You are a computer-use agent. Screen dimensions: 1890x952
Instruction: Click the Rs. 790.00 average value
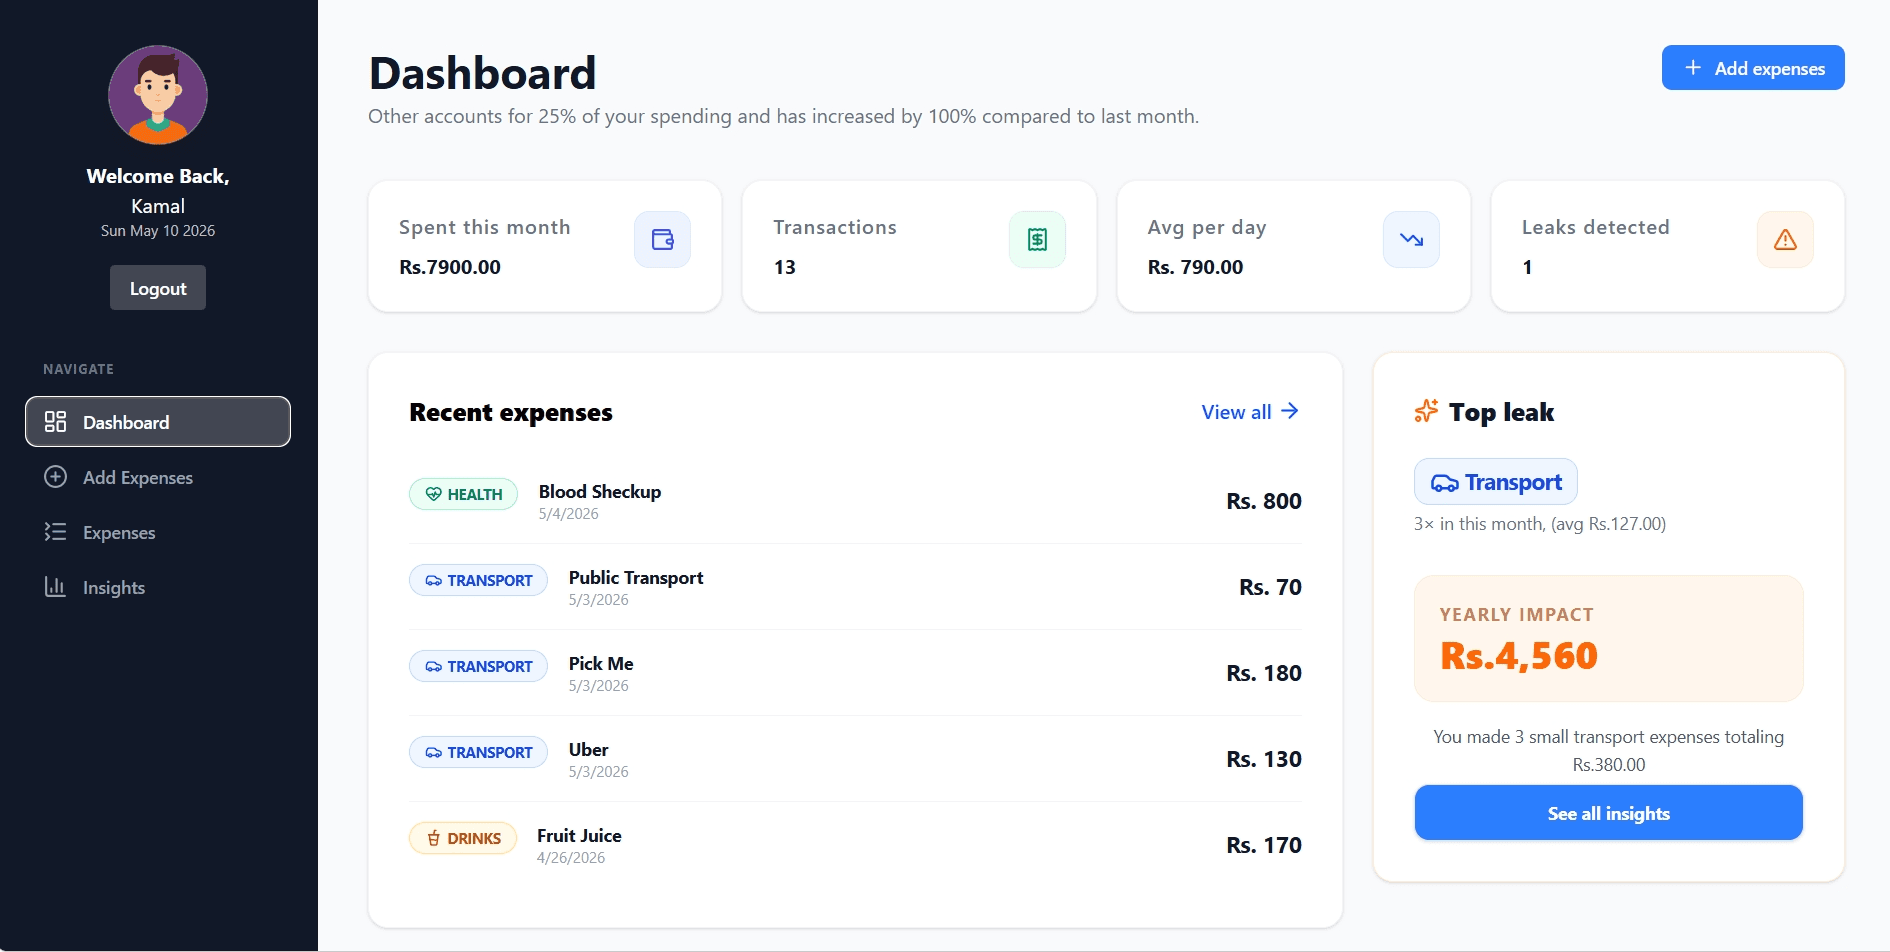click(x=1196, y=267)
